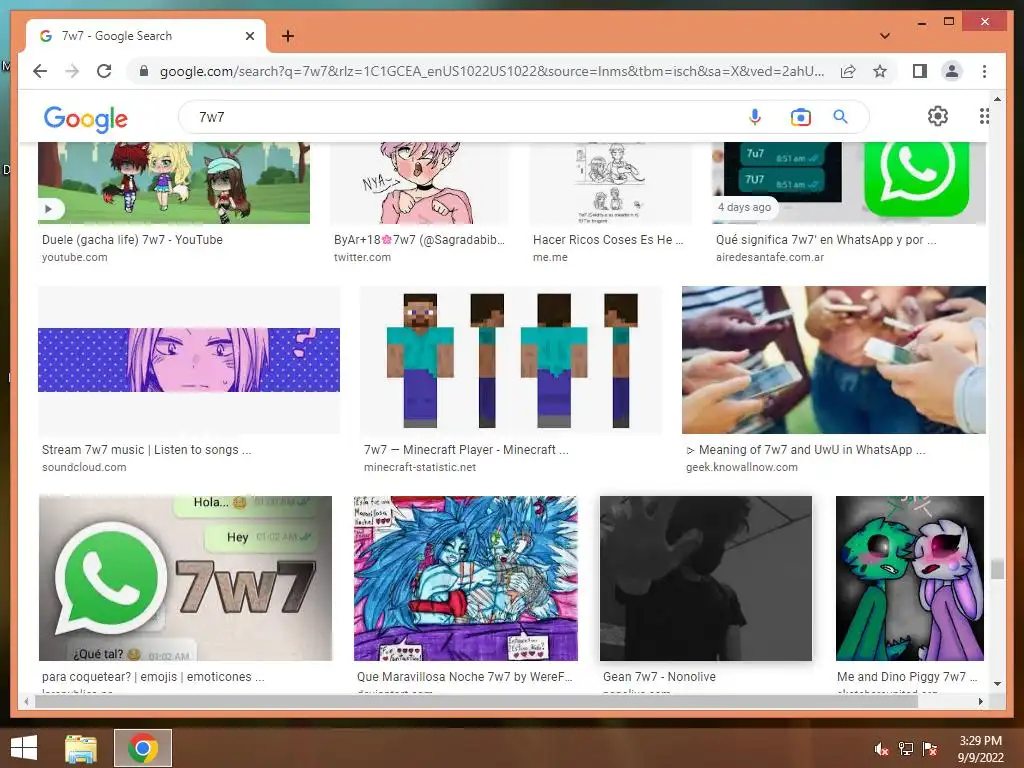
Task: Open para coquetear? emojis emoticones link
Action: (153, 677)
